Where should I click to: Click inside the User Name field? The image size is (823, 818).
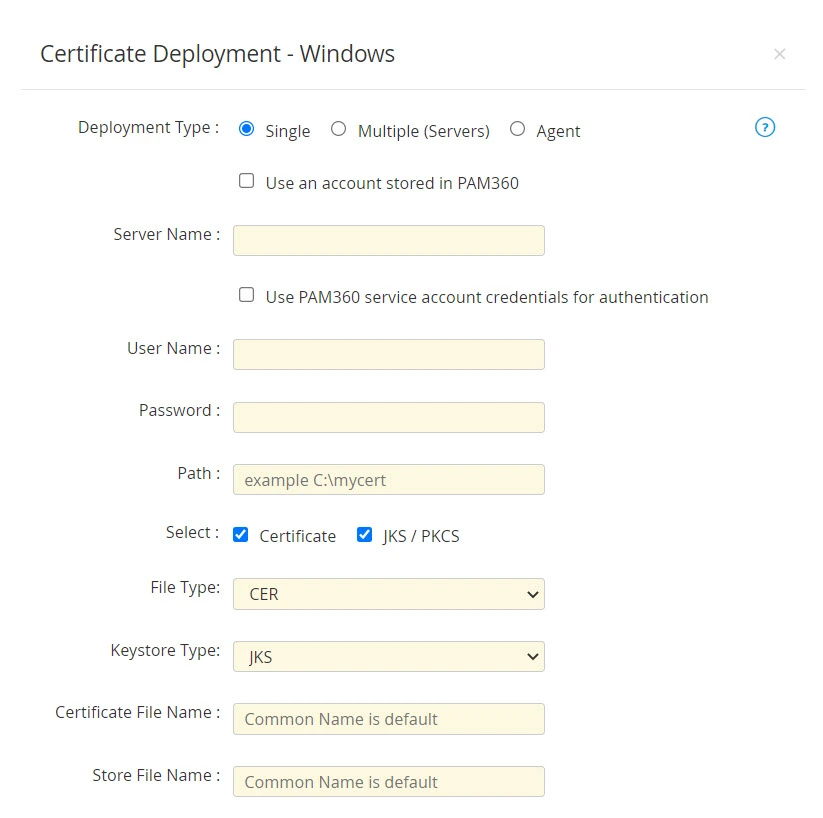[388, 354]
